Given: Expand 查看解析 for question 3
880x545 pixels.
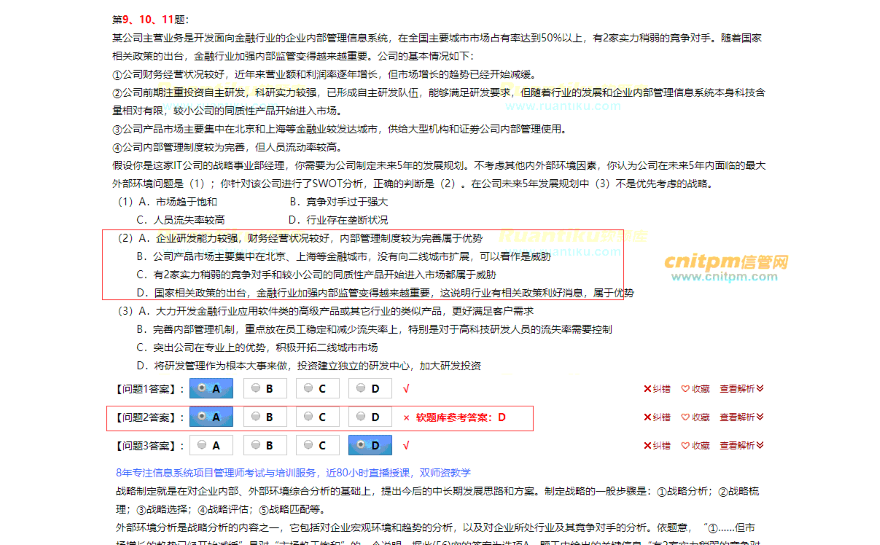Looking at the screenshot, I should click(741, 445).
